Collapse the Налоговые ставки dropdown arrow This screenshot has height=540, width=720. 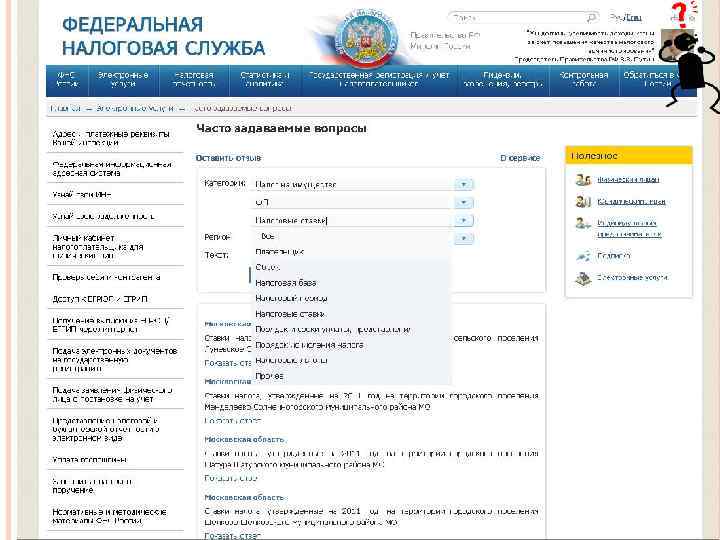(x=464, y=220)
